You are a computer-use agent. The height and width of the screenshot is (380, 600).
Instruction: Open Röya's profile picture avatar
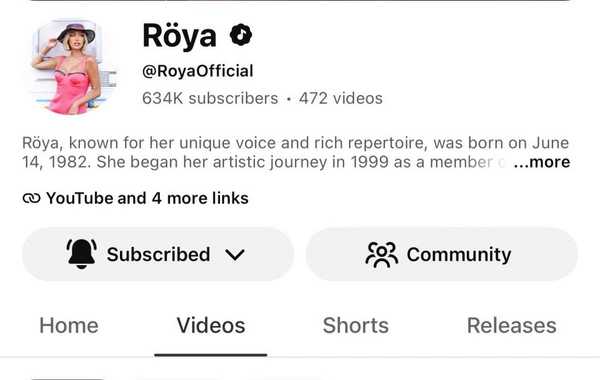click(x=71, y=67)
